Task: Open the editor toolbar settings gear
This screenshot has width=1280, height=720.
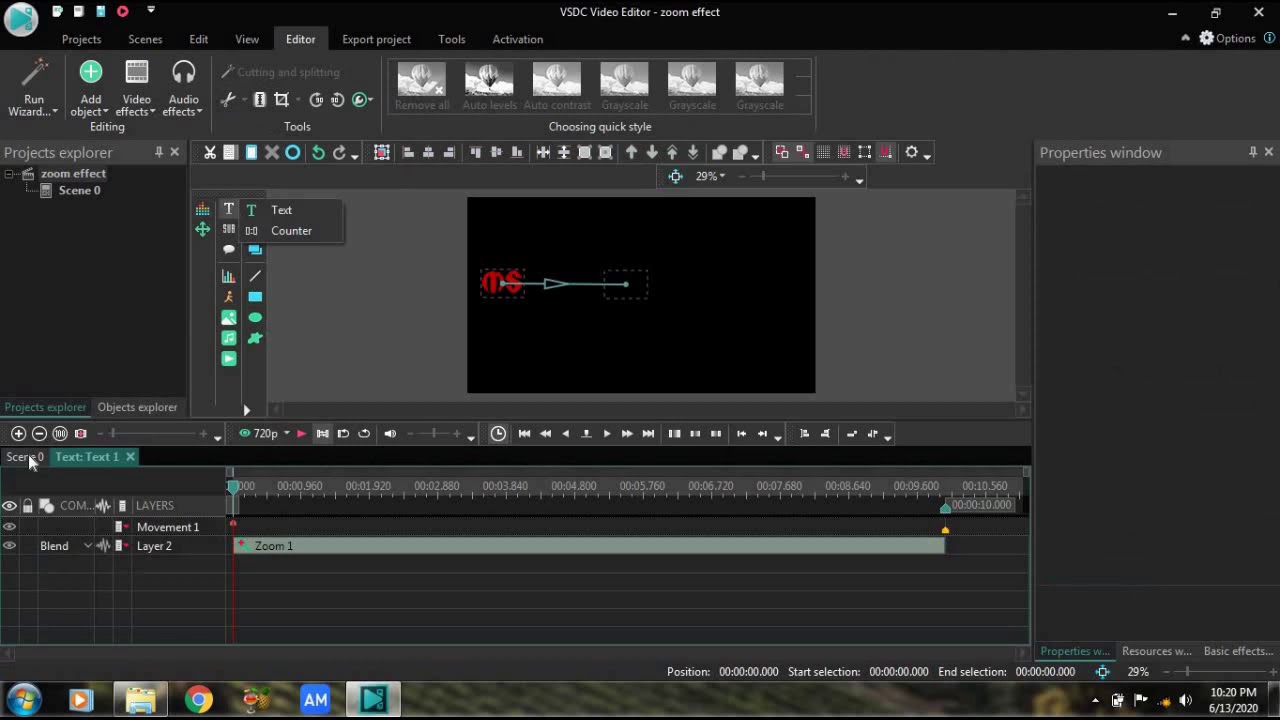Action: click(x=911, y=152)
